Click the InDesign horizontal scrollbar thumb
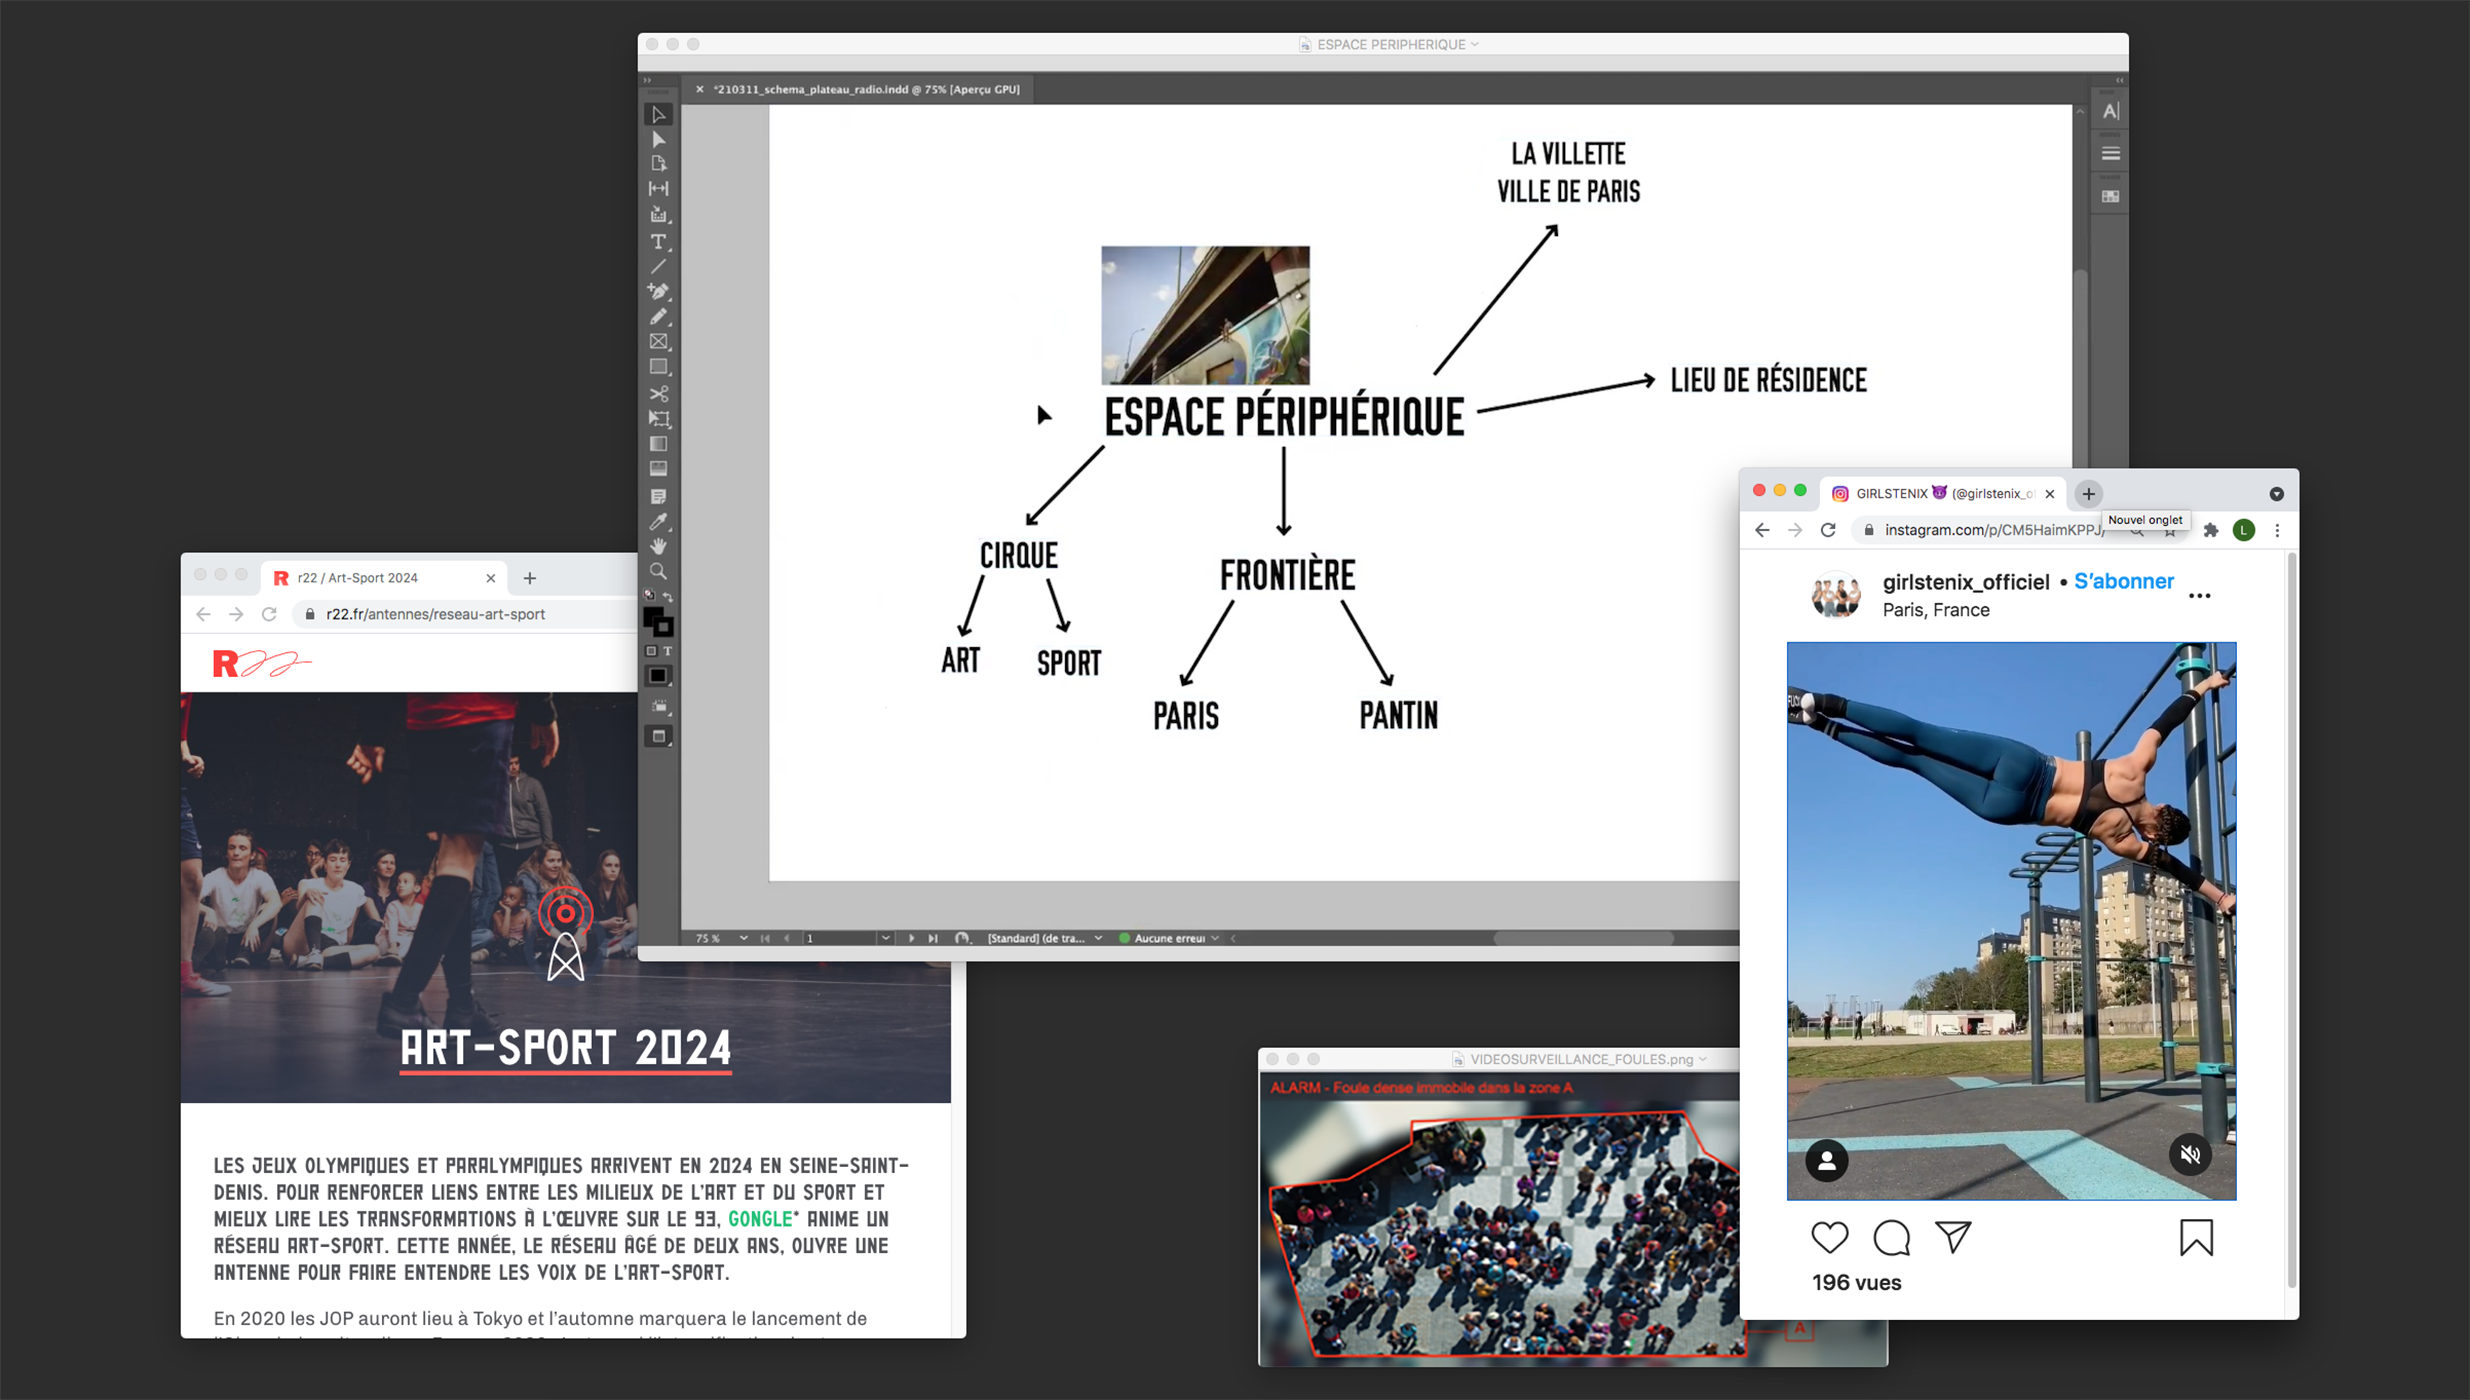Screen dimensions: 2470x1400 tap(1583, 938)
